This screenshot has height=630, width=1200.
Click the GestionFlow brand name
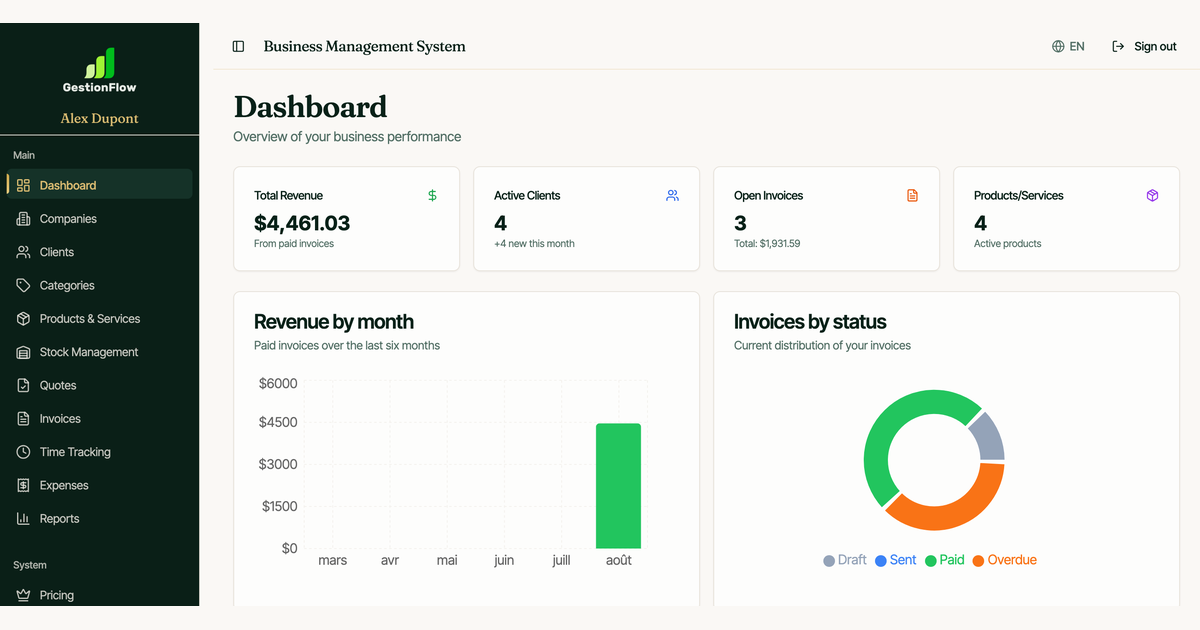[x=100, y=87]
